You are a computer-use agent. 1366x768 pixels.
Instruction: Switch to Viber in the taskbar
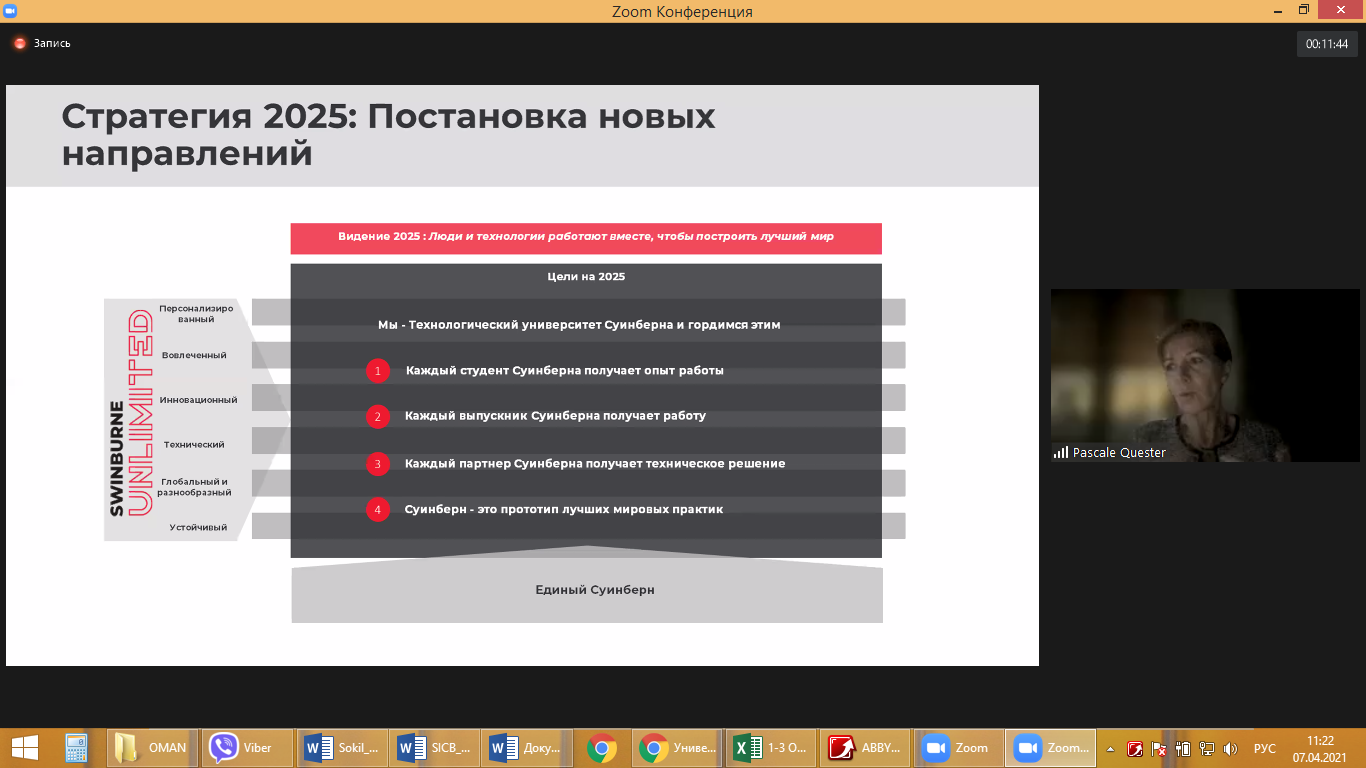(x=248, y=748)
